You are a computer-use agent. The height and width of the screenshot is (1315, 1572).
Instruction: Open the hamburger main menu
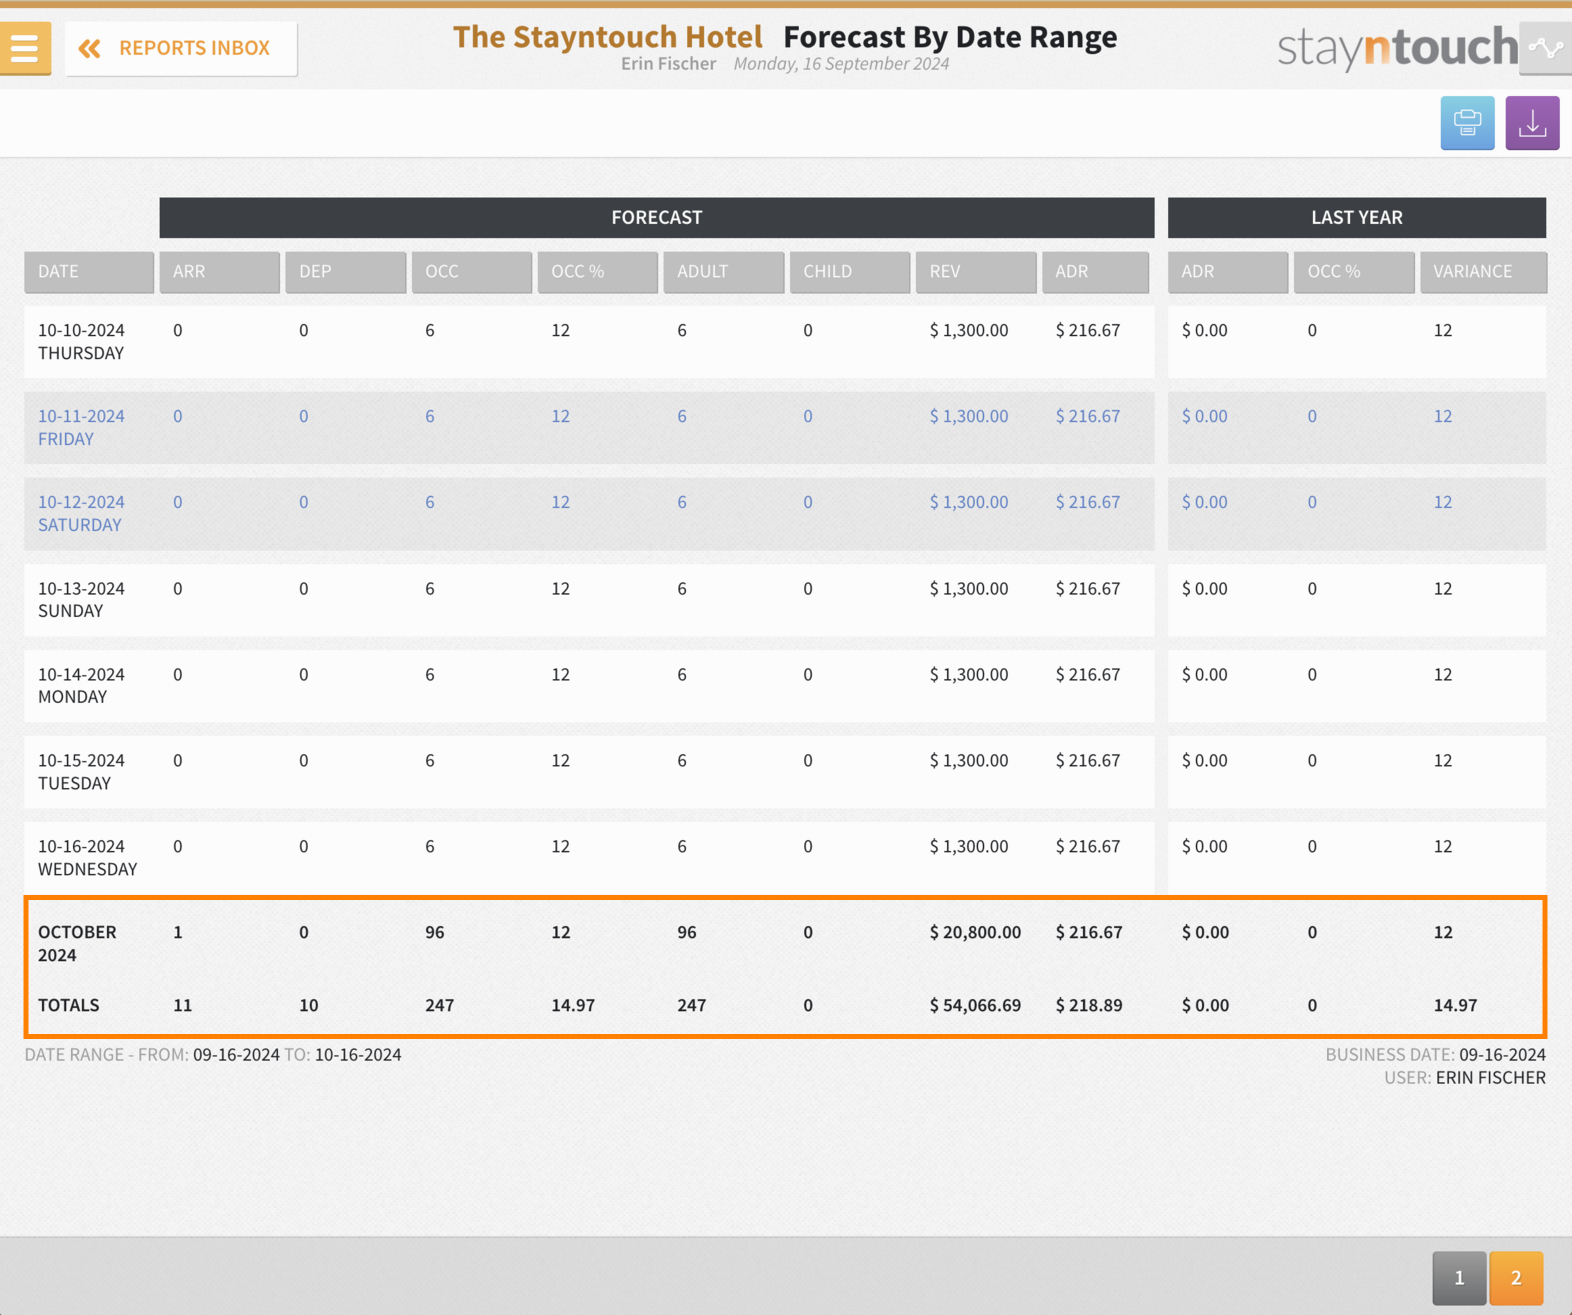(25, 48)
